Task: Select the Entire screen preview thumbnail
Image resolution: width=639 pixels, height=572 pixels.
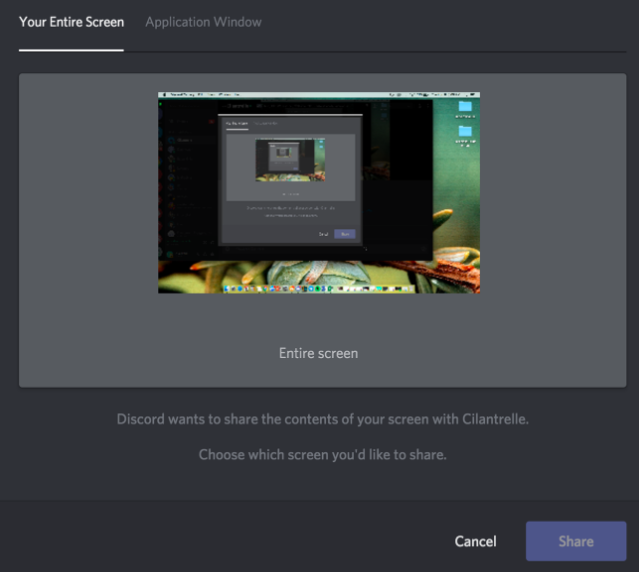Action: (x=319, y=192)
